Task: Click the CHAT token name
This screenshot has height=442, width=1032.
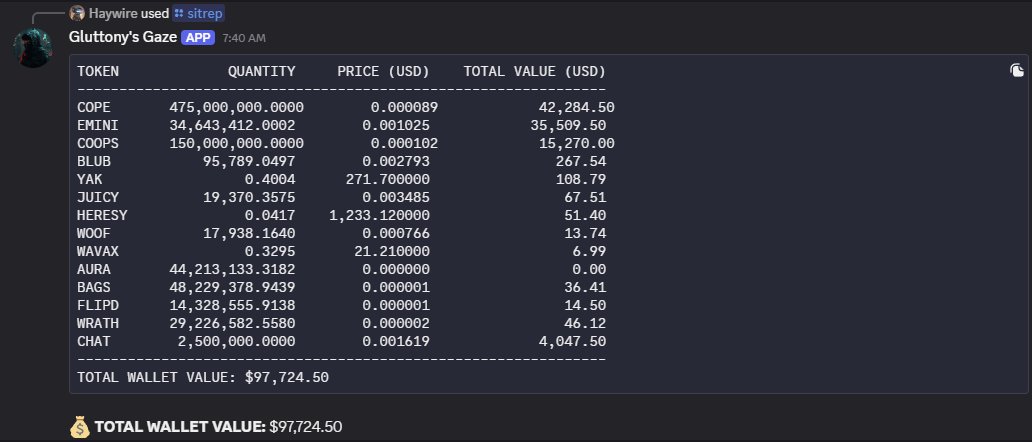Action: coord(93,341)
